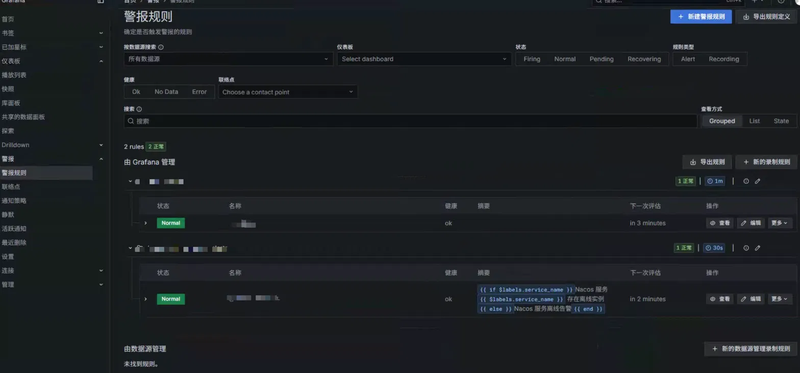Click 新的数据源管理录制规则 button
This screenshot has width=800, height=373.
click(750, 349)
